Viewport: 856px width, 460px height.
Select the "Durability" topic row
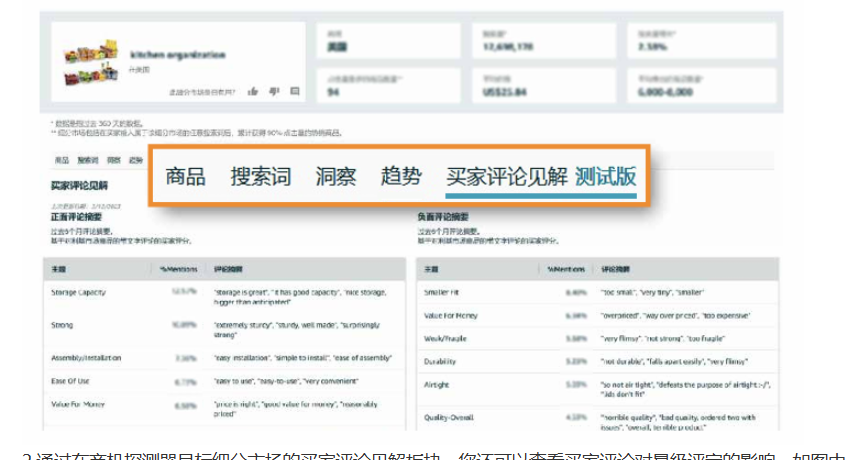(597, 361)
